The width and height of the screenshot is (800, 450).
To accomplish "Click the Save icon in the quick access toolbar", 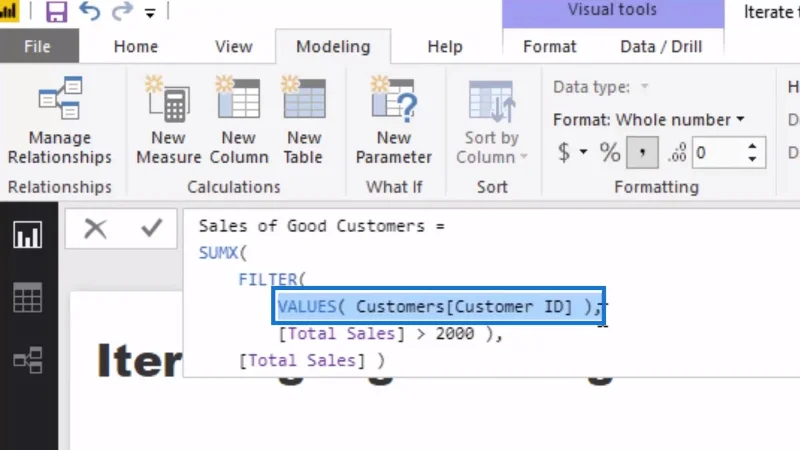I will [56, 11].
